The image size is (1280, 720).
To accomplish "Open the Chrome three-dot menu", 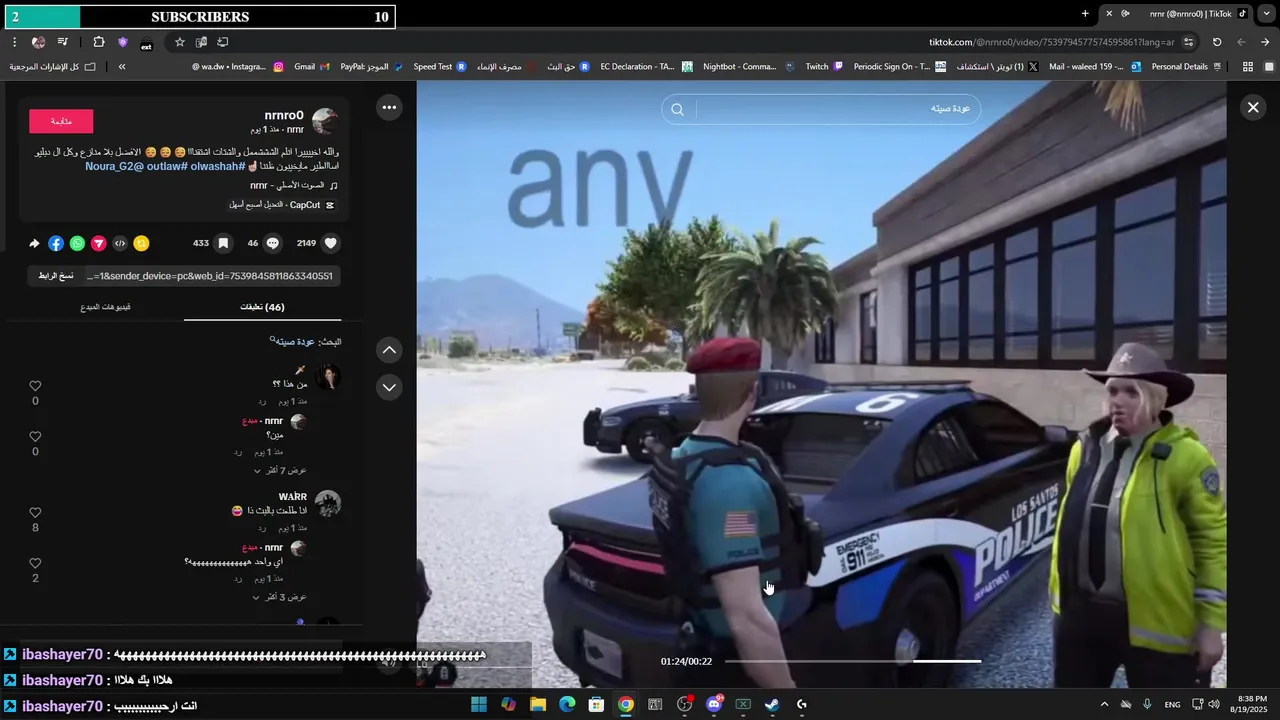I will 14,42.
